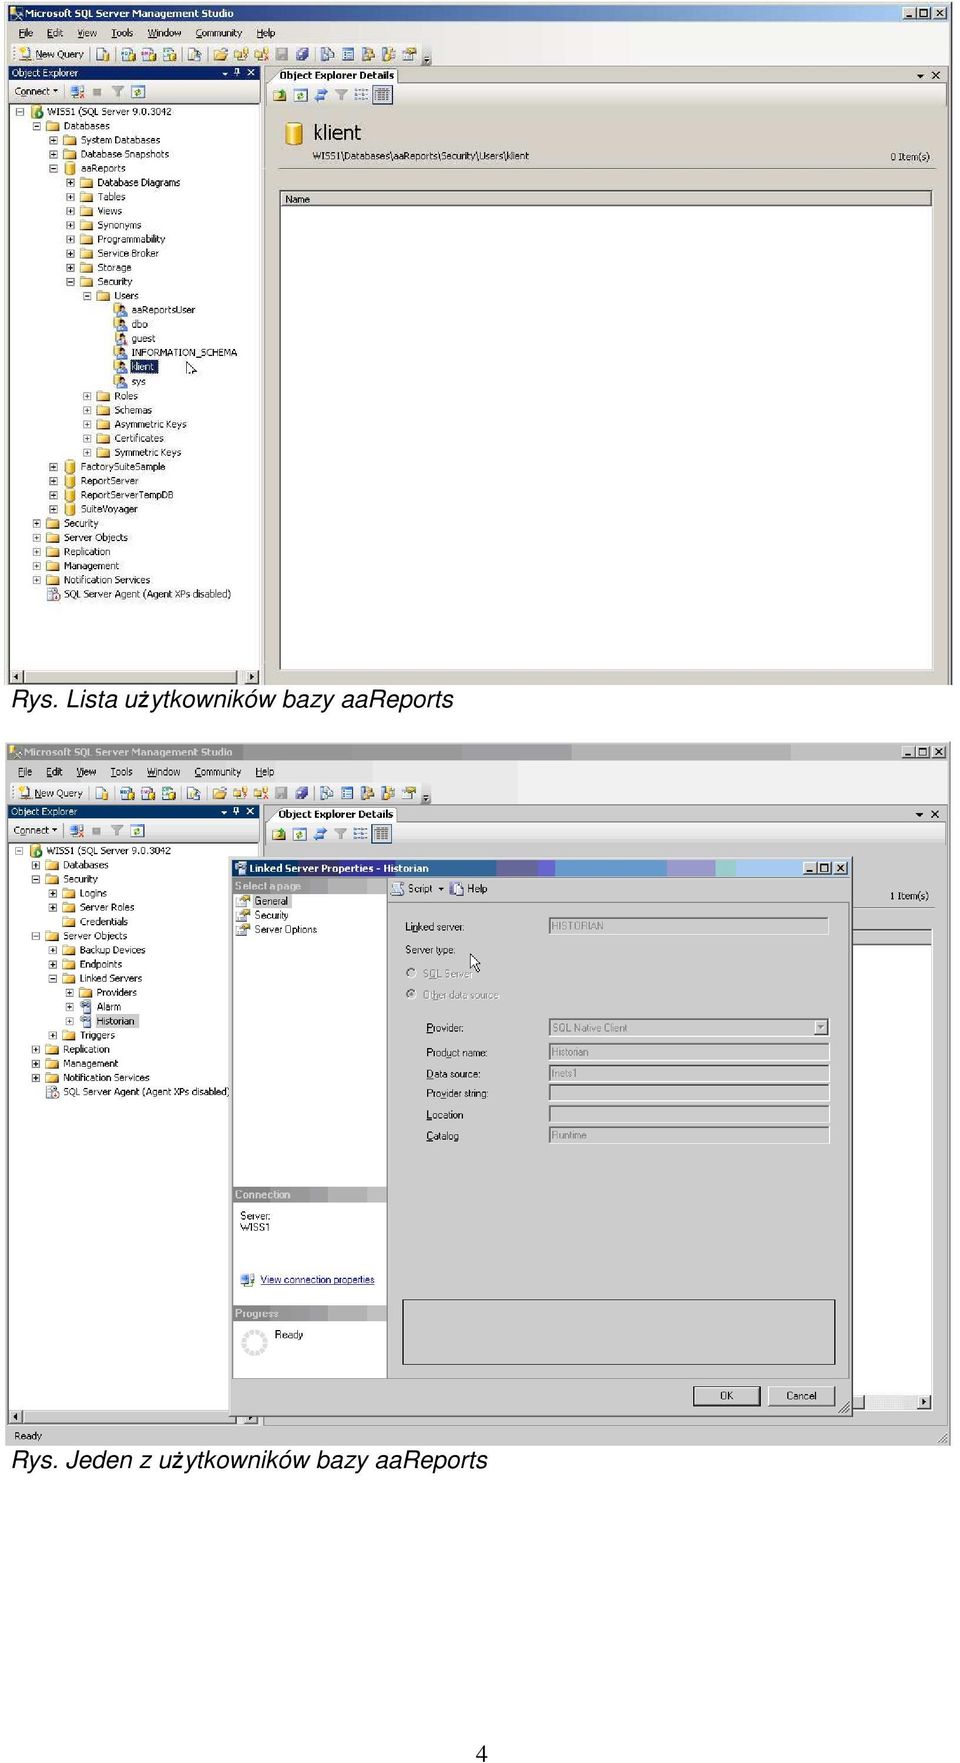Click the General page icon in the dialog

tap(243, 901)
